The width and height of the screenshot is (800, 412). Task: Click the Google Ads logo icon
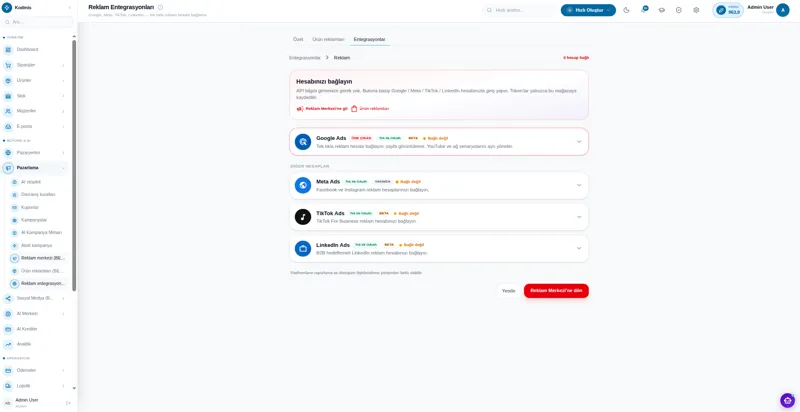pos(303,142)
